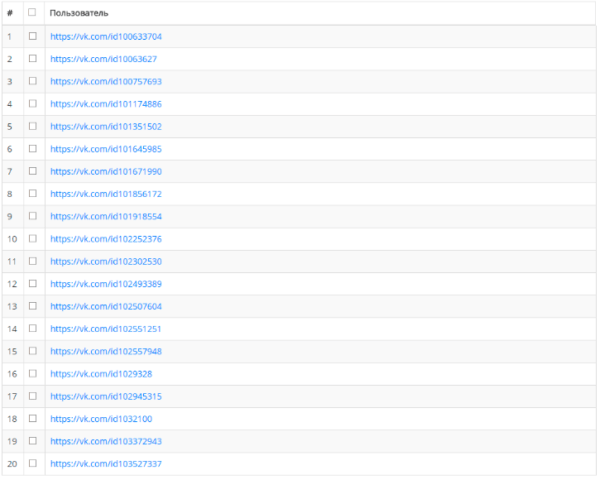Tick the checkbox for row id102557948
The image size is (600, 480).
(33, 351)
